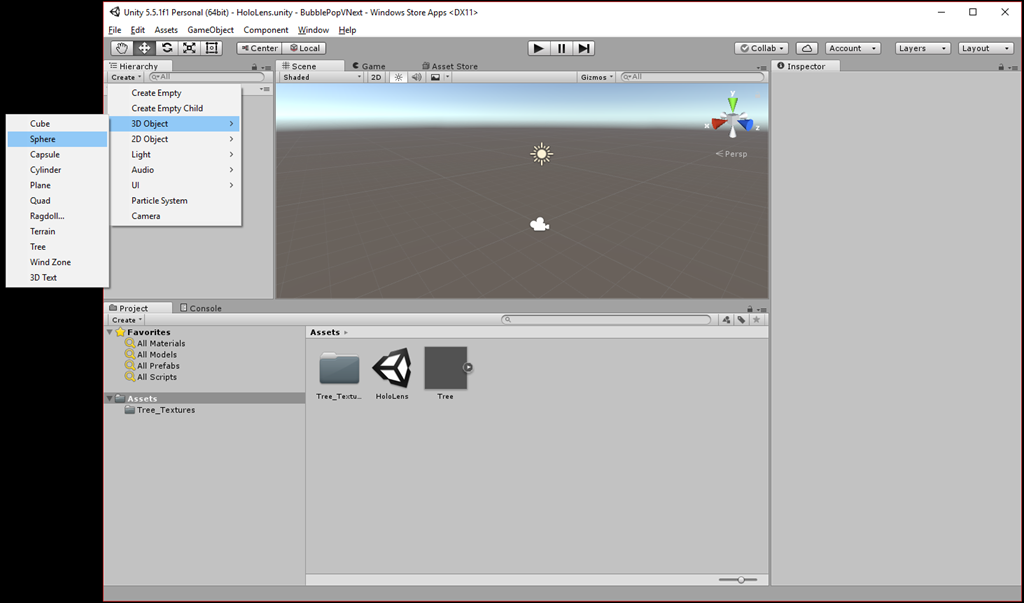Select the Scale tool
This screenshot has height=603, width=1024.
tap(189, 48)
